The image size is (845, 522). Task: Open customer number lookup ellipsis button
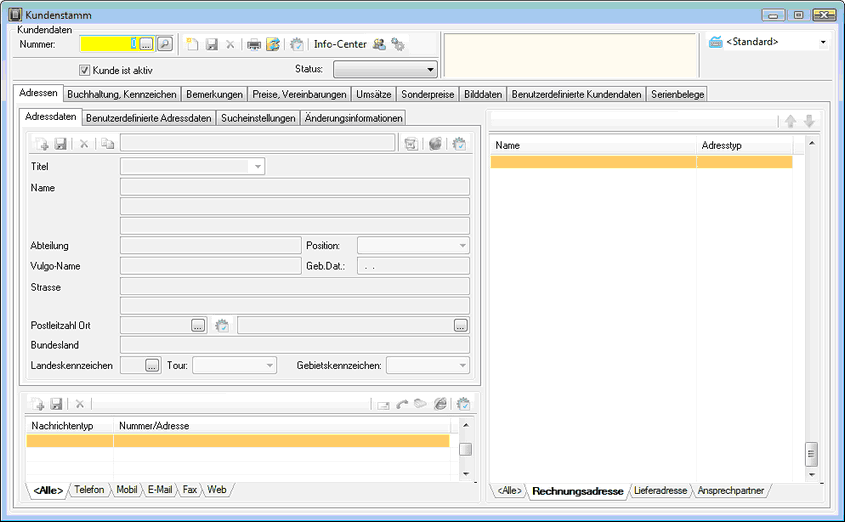pyautogui.click(x=146, y=44)
